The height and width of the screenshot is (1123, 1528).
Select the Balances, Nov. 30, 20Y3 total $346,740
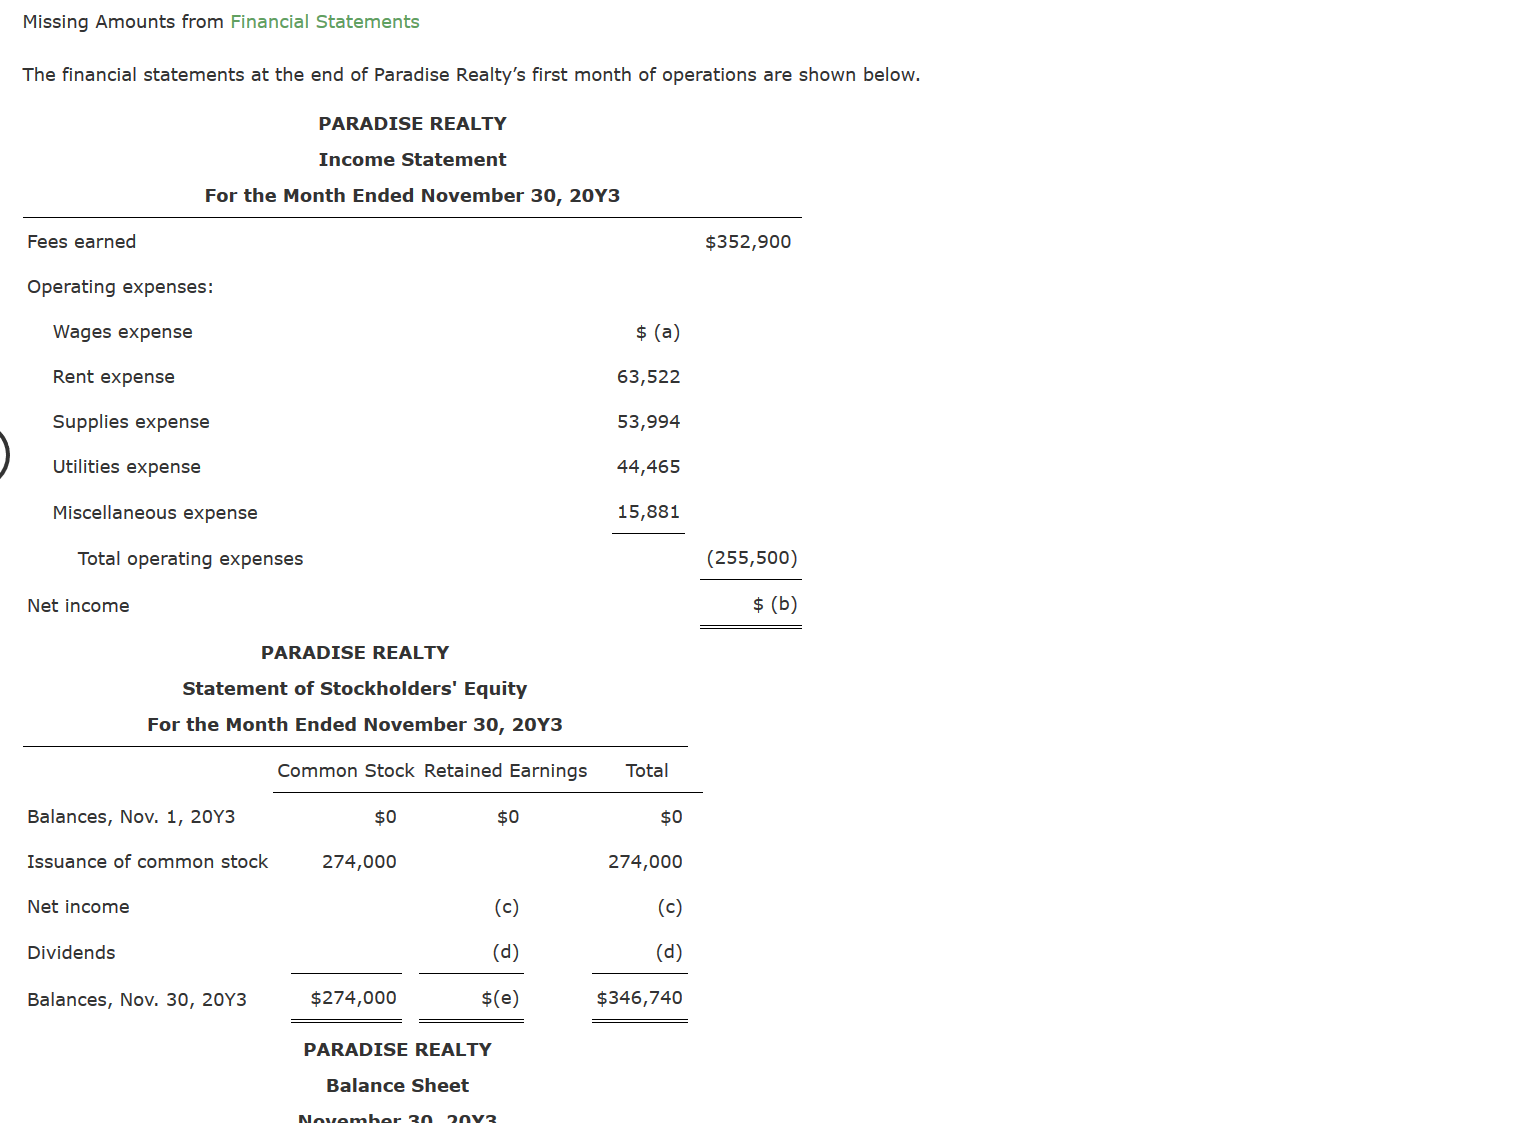tap(640, 997)
